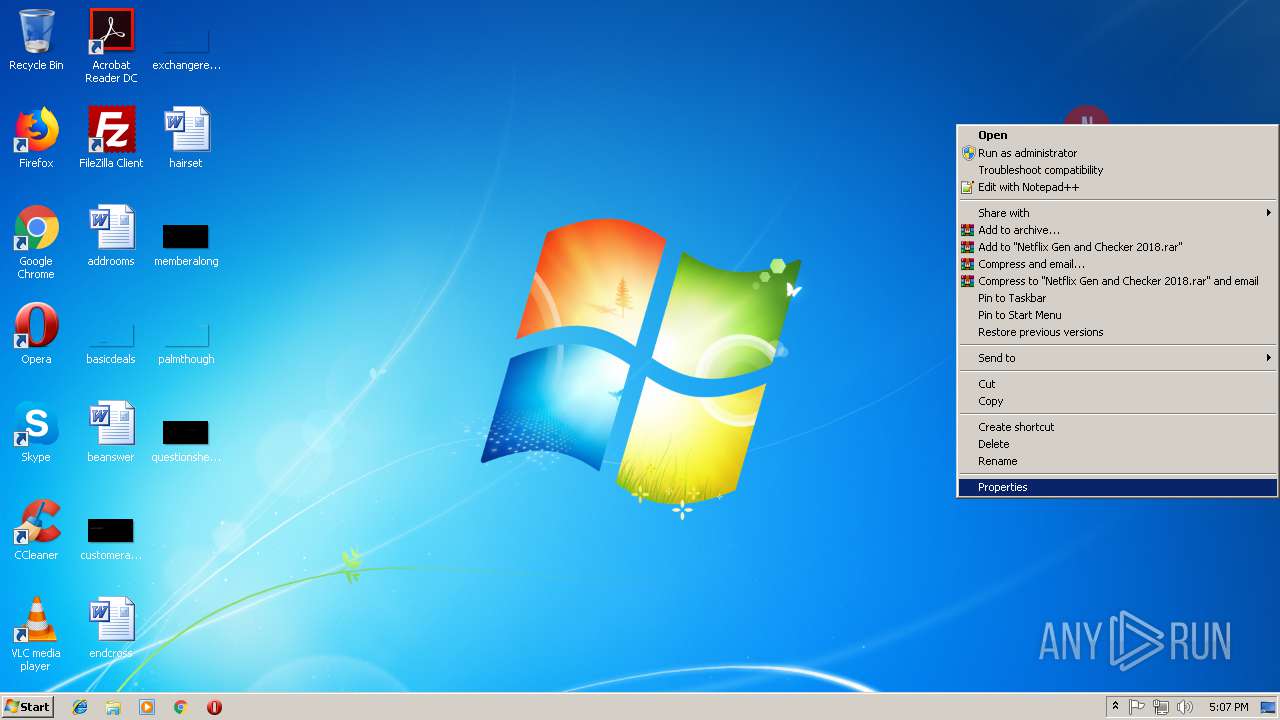The height and width of the screenshot is (720, 1280).
Task: Choose Create shortcut
Action: [x=1117, y=427]
